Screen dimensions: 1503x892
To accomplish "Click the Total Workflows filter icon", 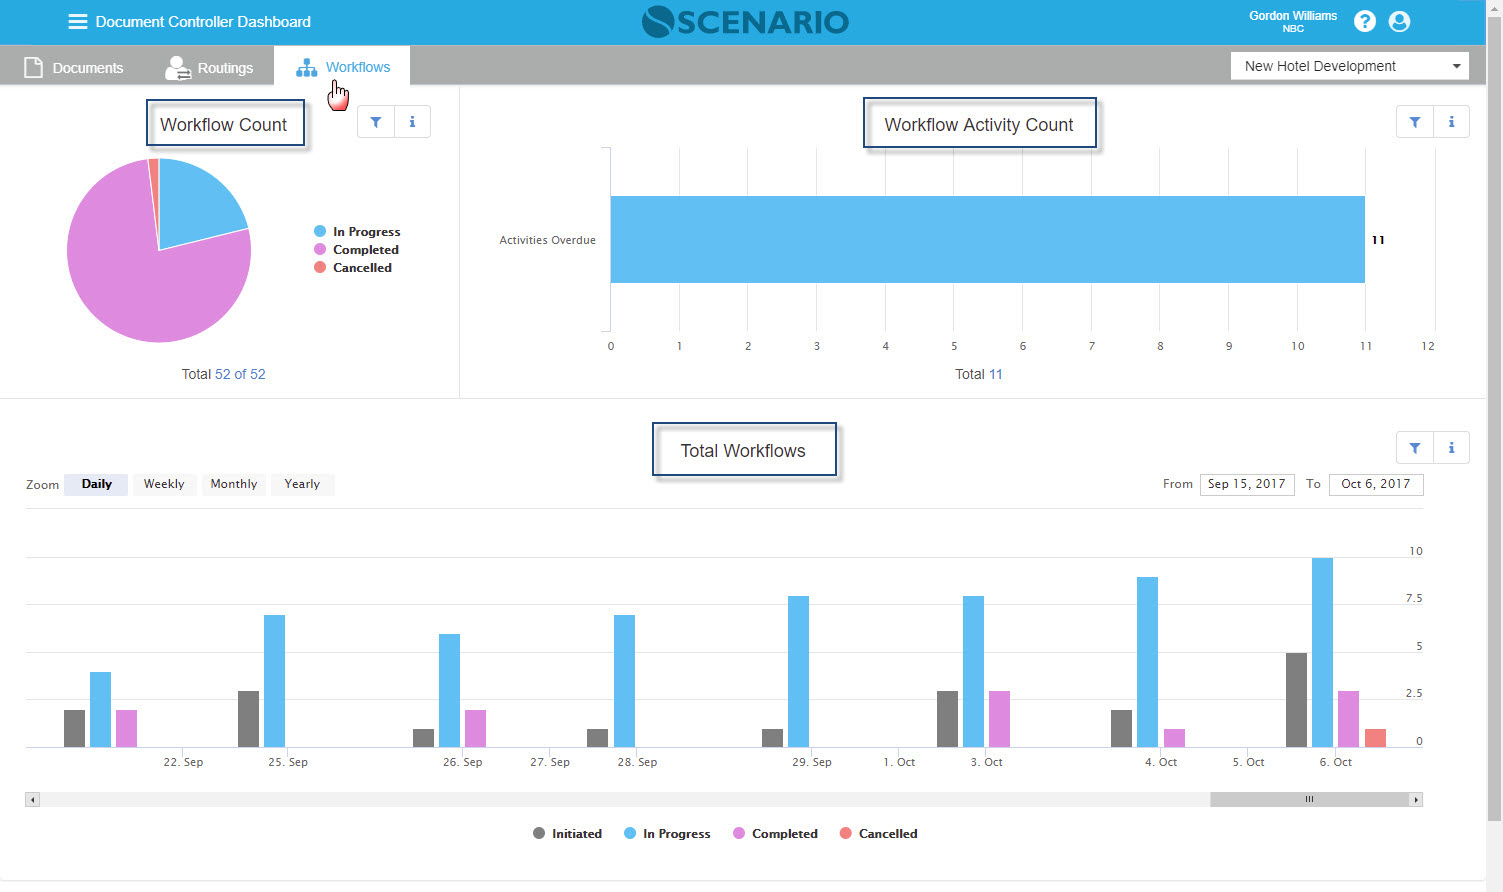I will tap(1415, 448).
